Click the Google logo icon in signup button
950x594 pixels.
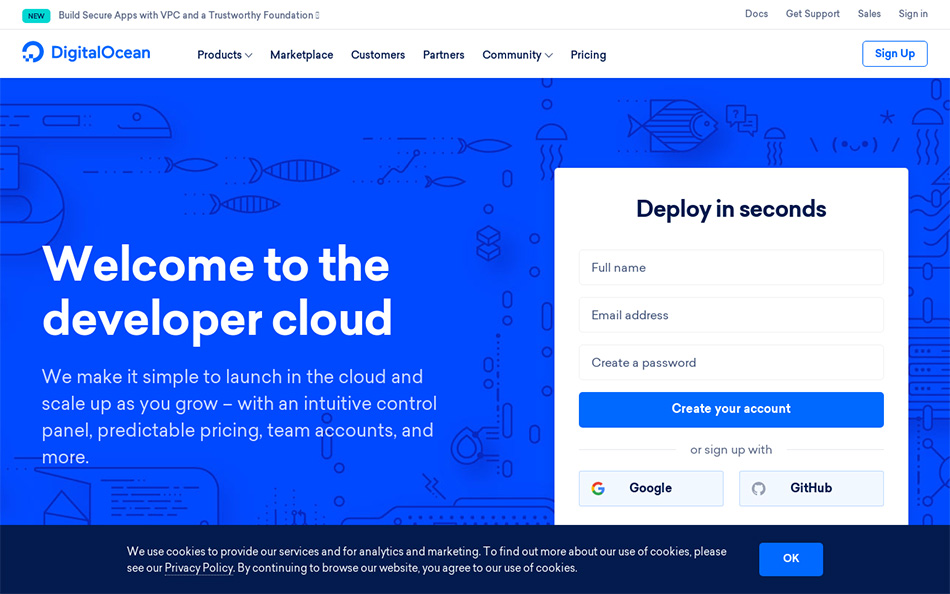tap(598, 489)
